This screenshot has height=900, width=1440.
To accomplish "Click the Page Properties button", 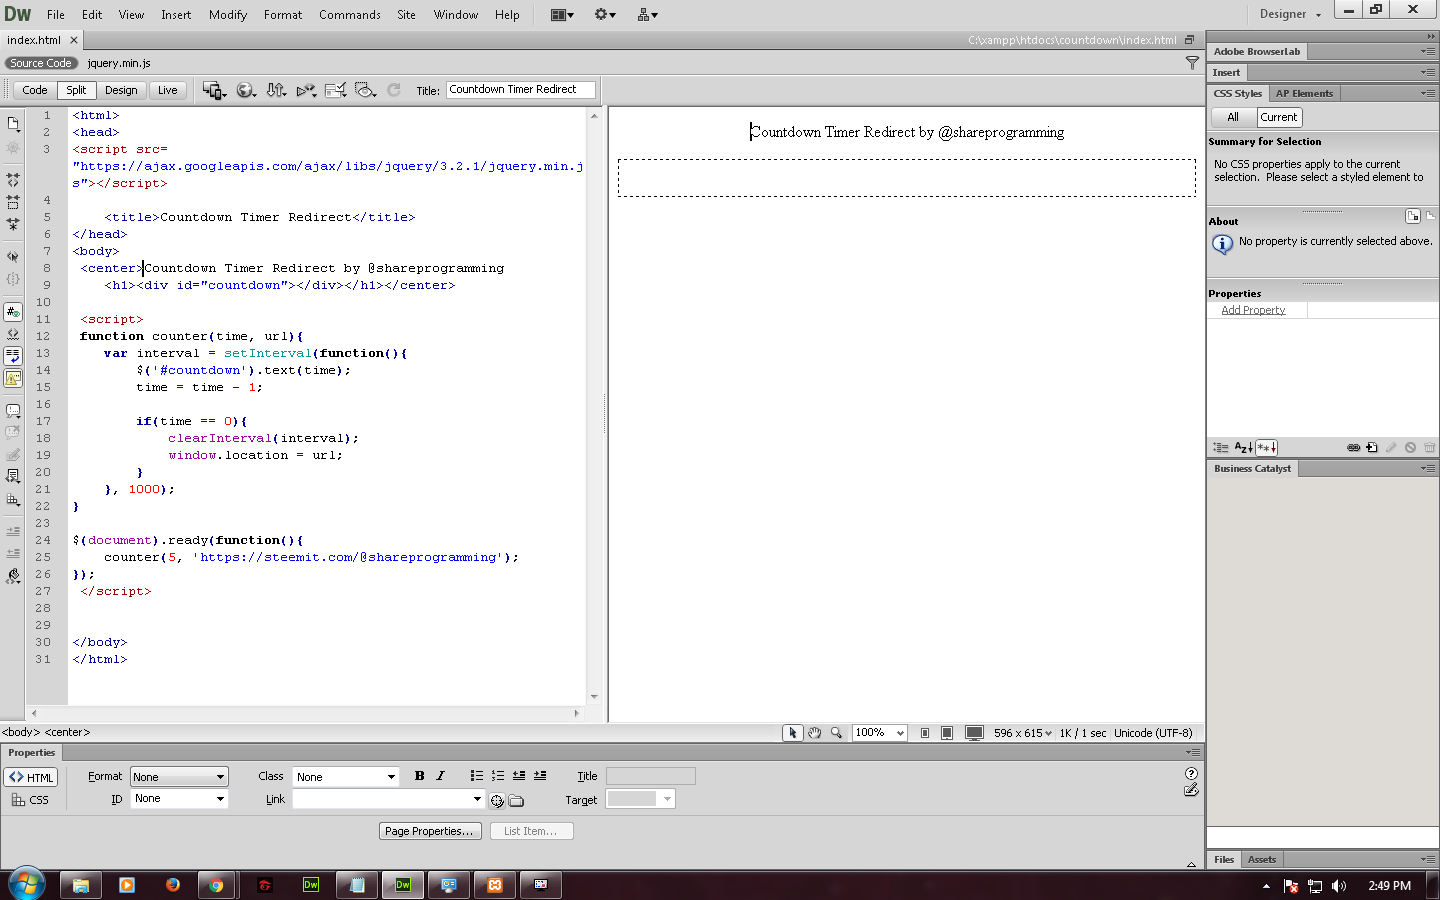I will 430,831.
